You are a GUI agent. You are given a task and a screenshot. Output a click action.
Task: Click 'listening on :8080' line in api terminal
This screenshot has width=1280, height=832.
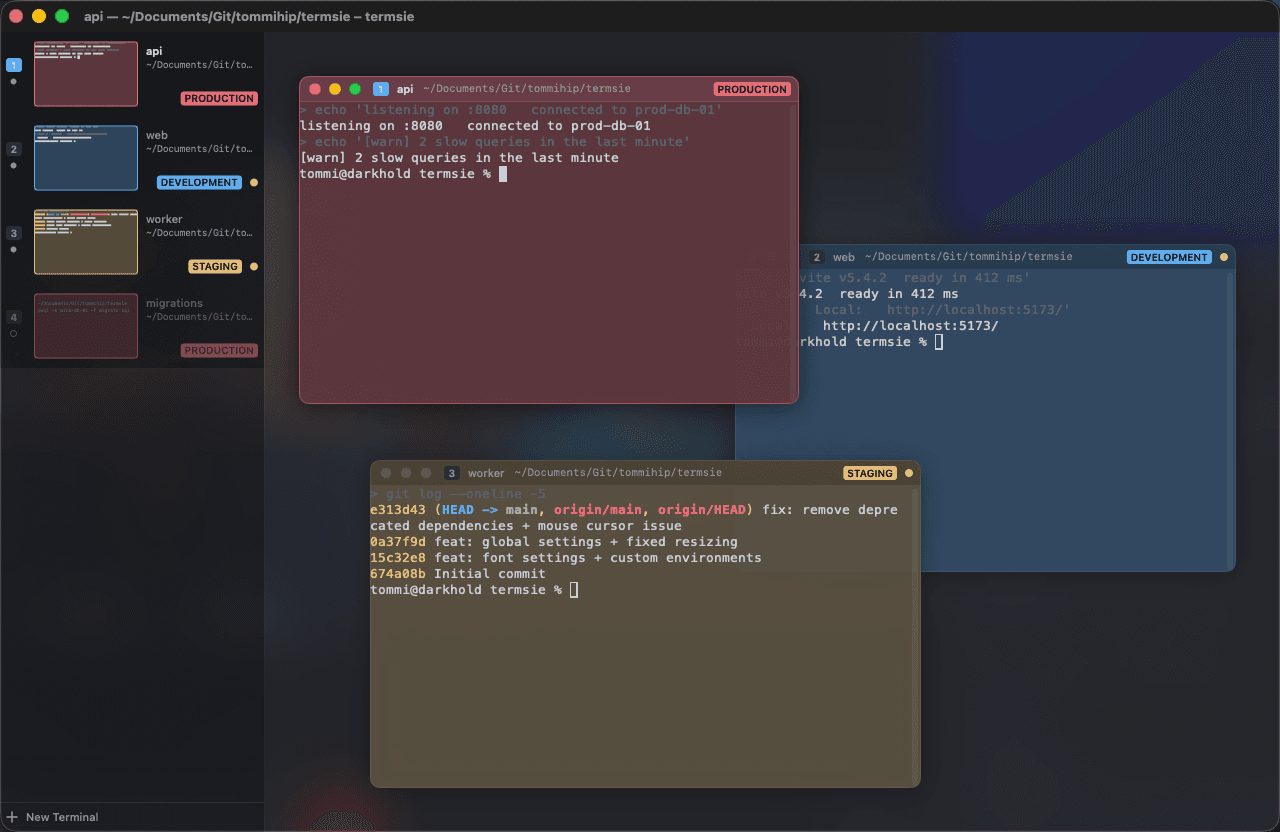[x=475, y=126]
